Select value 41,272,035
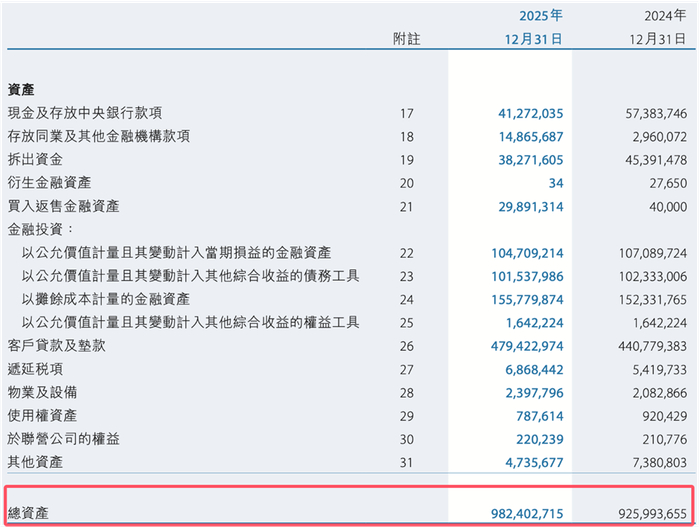700x528 pixels. [x=530, y=113]
